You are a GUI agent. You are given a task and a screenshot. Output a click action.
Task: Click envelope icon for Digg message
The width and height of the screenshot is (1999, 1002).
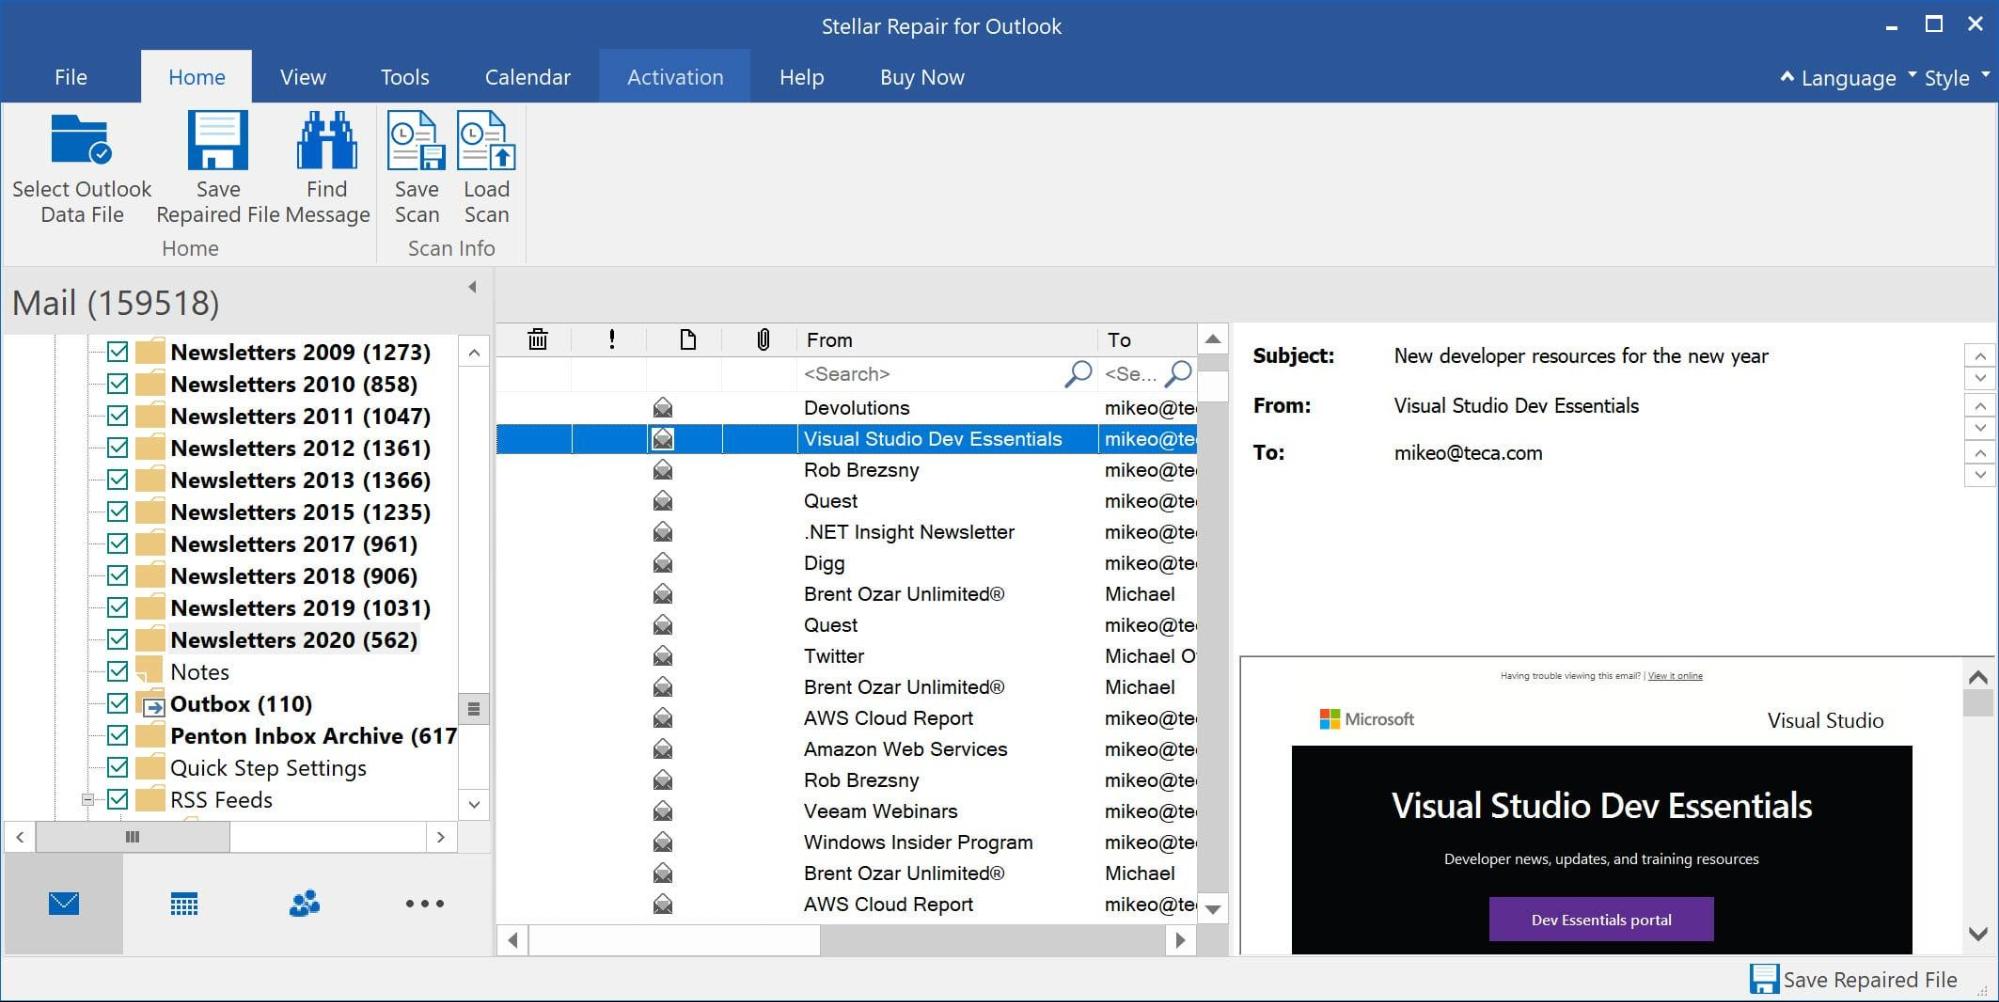(x=662, y=563)
